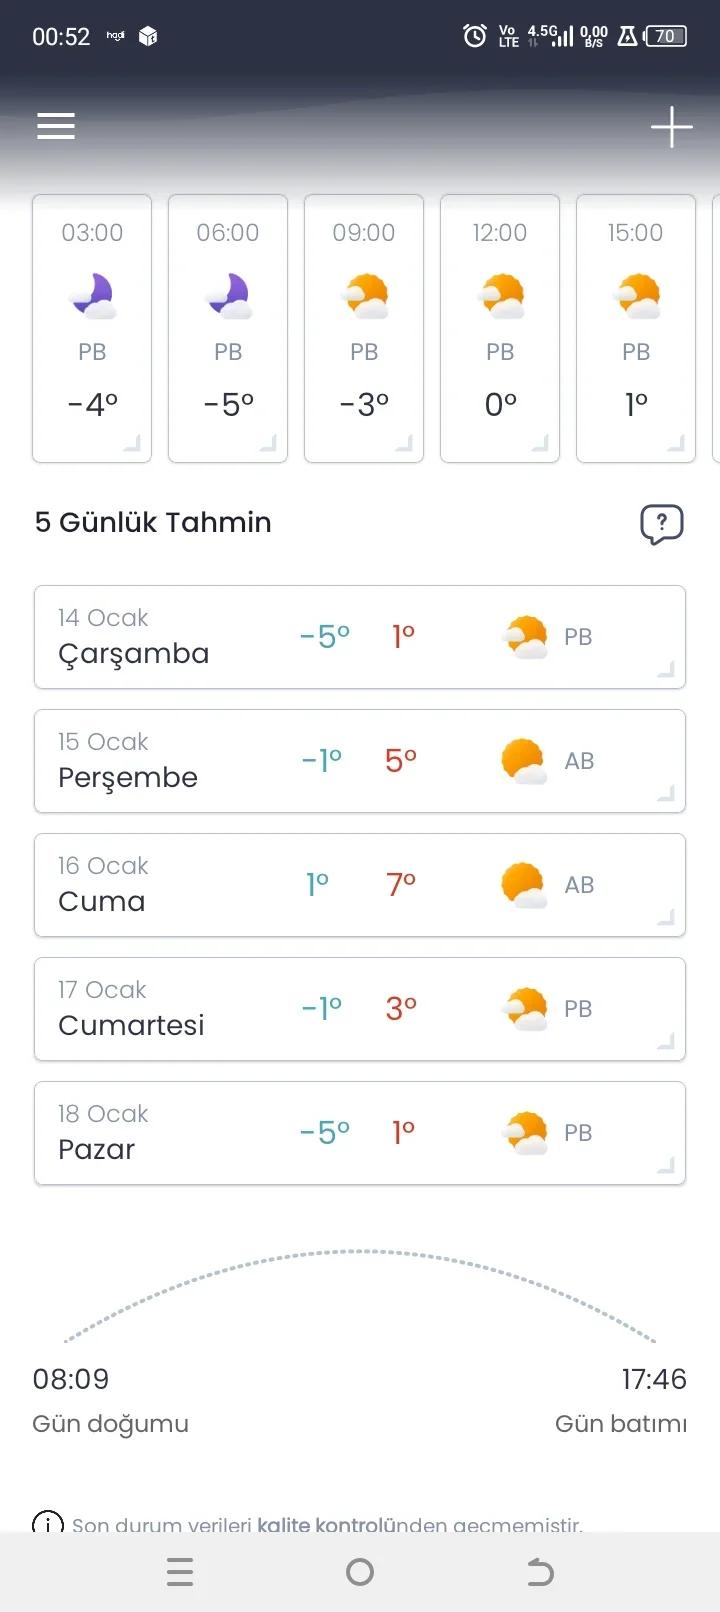Tap the 03:00 moon weather icon
This screenshot has width=720, height=1612.
93,296
